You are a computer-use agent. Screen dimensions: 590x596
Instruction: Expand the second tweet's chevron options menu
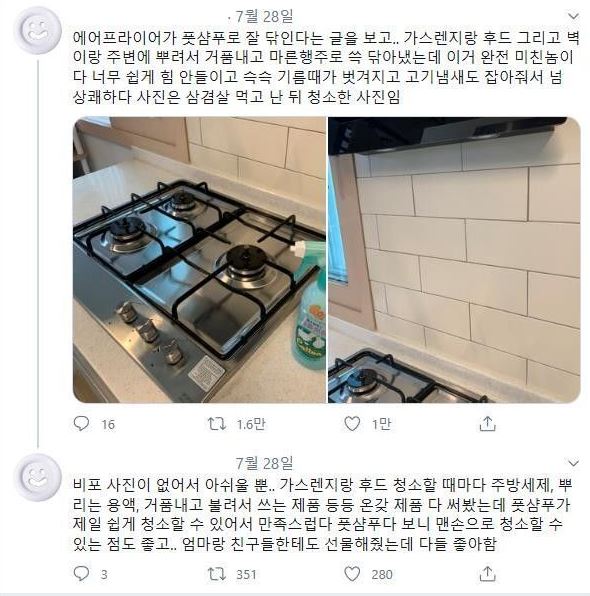573,463
